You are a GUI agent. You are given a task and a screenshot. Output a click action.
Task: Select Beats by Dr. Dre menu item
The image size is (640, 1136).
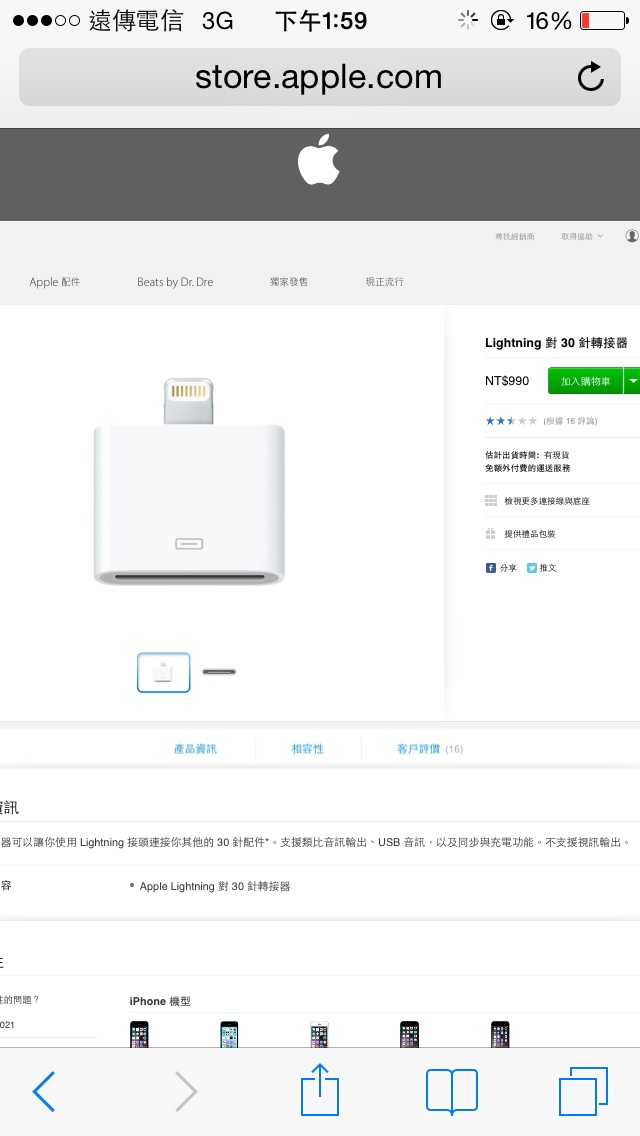click(175, 282)
